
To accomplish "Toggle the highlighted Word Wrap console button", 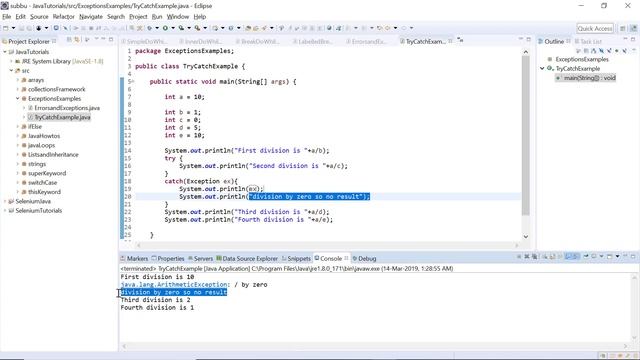I will pos(569,256).
